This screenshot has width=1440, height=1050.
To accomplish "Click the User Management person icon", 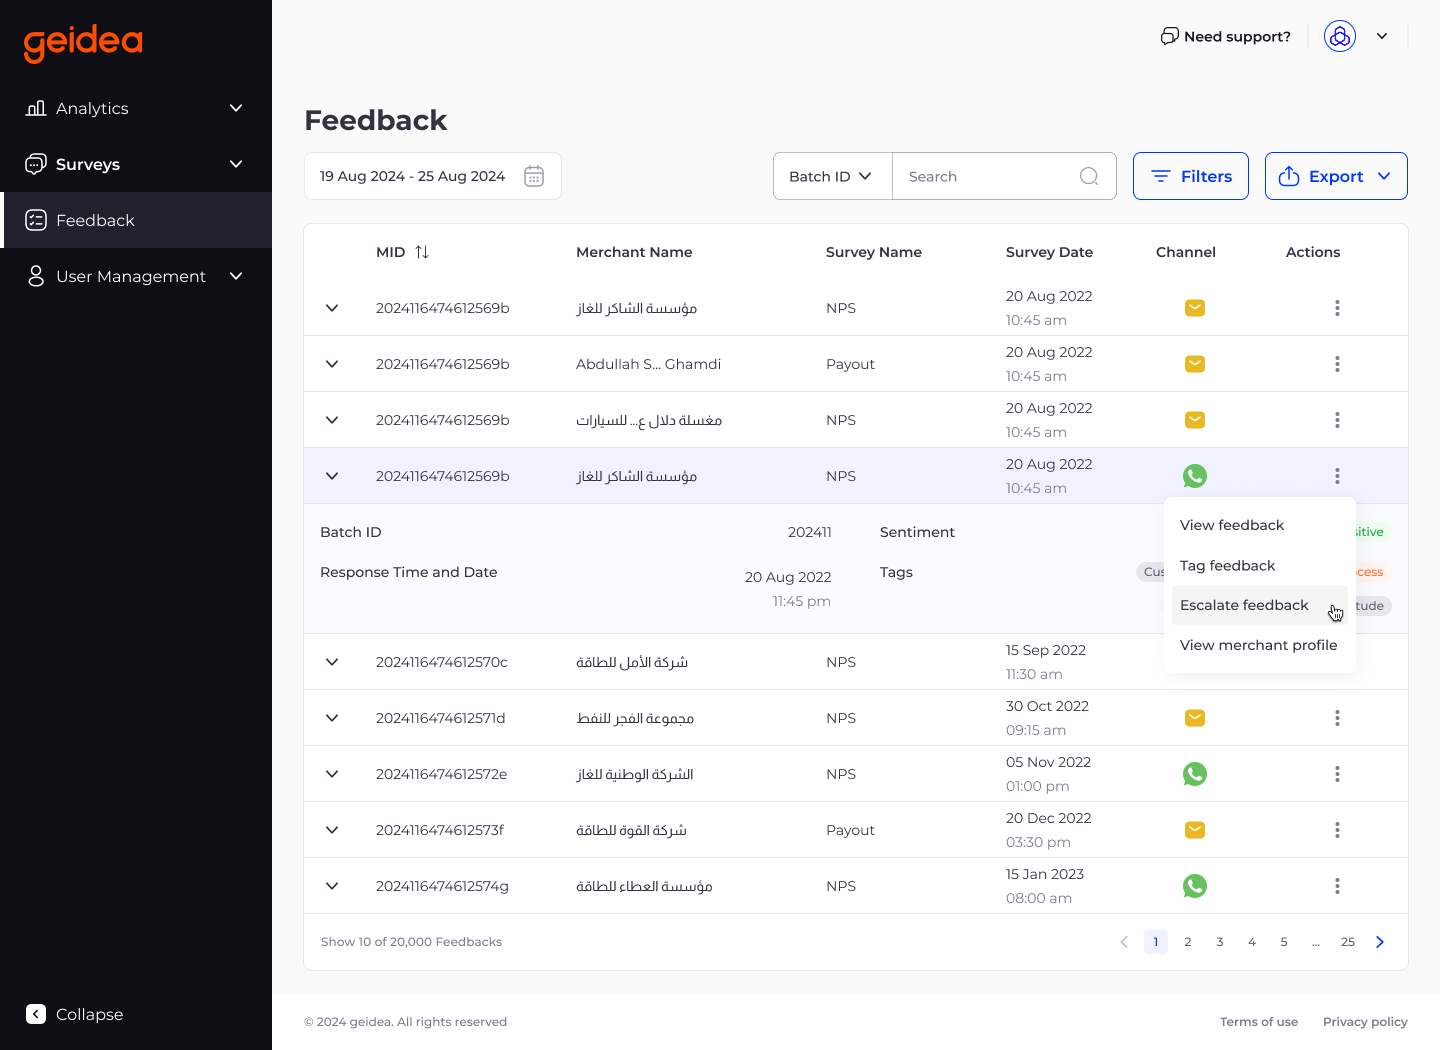I will [x=36, y=276].
